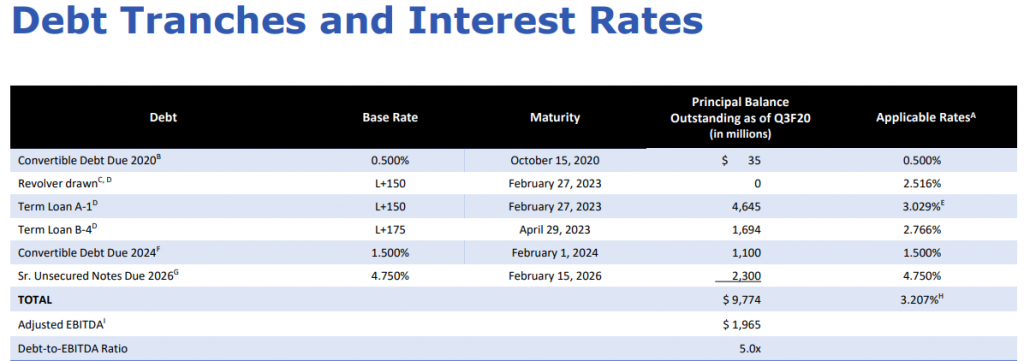Click the 'Debt Tranches and Interest Rates' title
The image size is (1024, 361).
357,22
